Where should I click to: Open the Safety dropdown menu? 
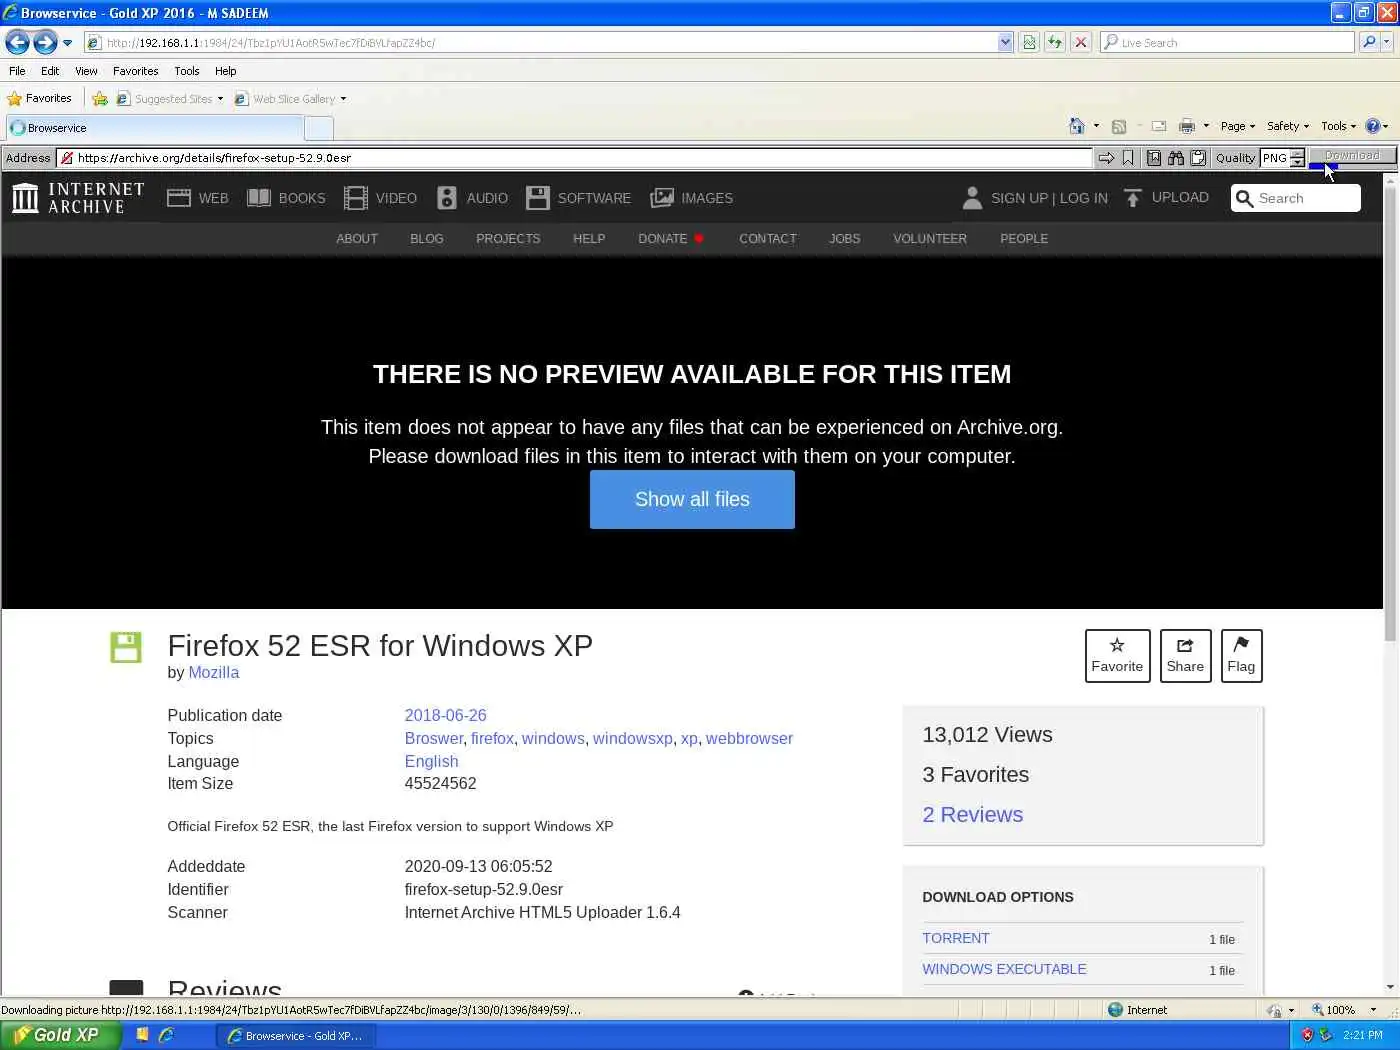tap(1288, 126)
